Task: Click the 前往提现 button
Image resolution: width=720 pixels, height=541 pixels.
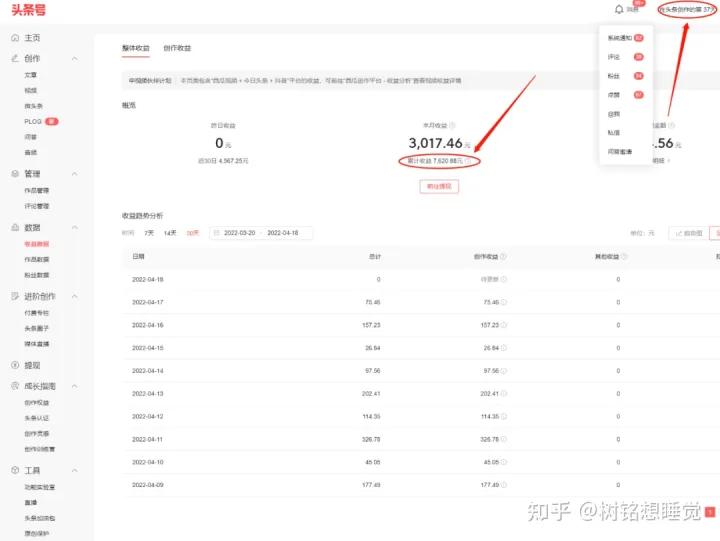Action: [x=439, y=186]
